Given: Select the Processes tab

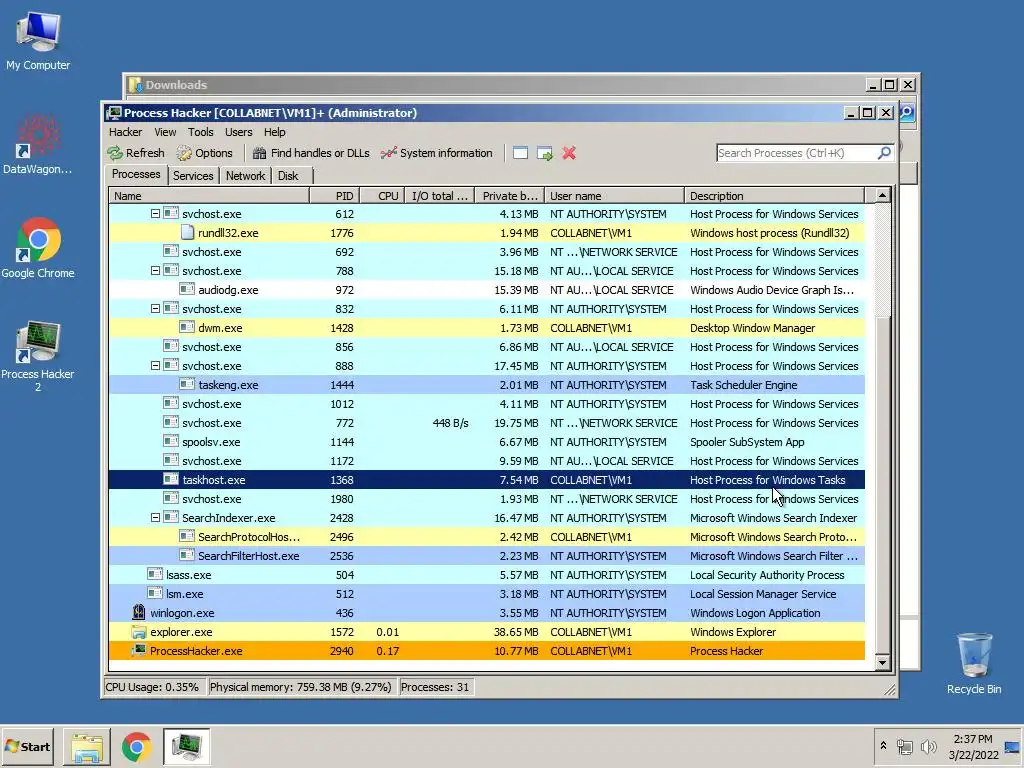Looking at the screenshot, I should click(136, 174).
